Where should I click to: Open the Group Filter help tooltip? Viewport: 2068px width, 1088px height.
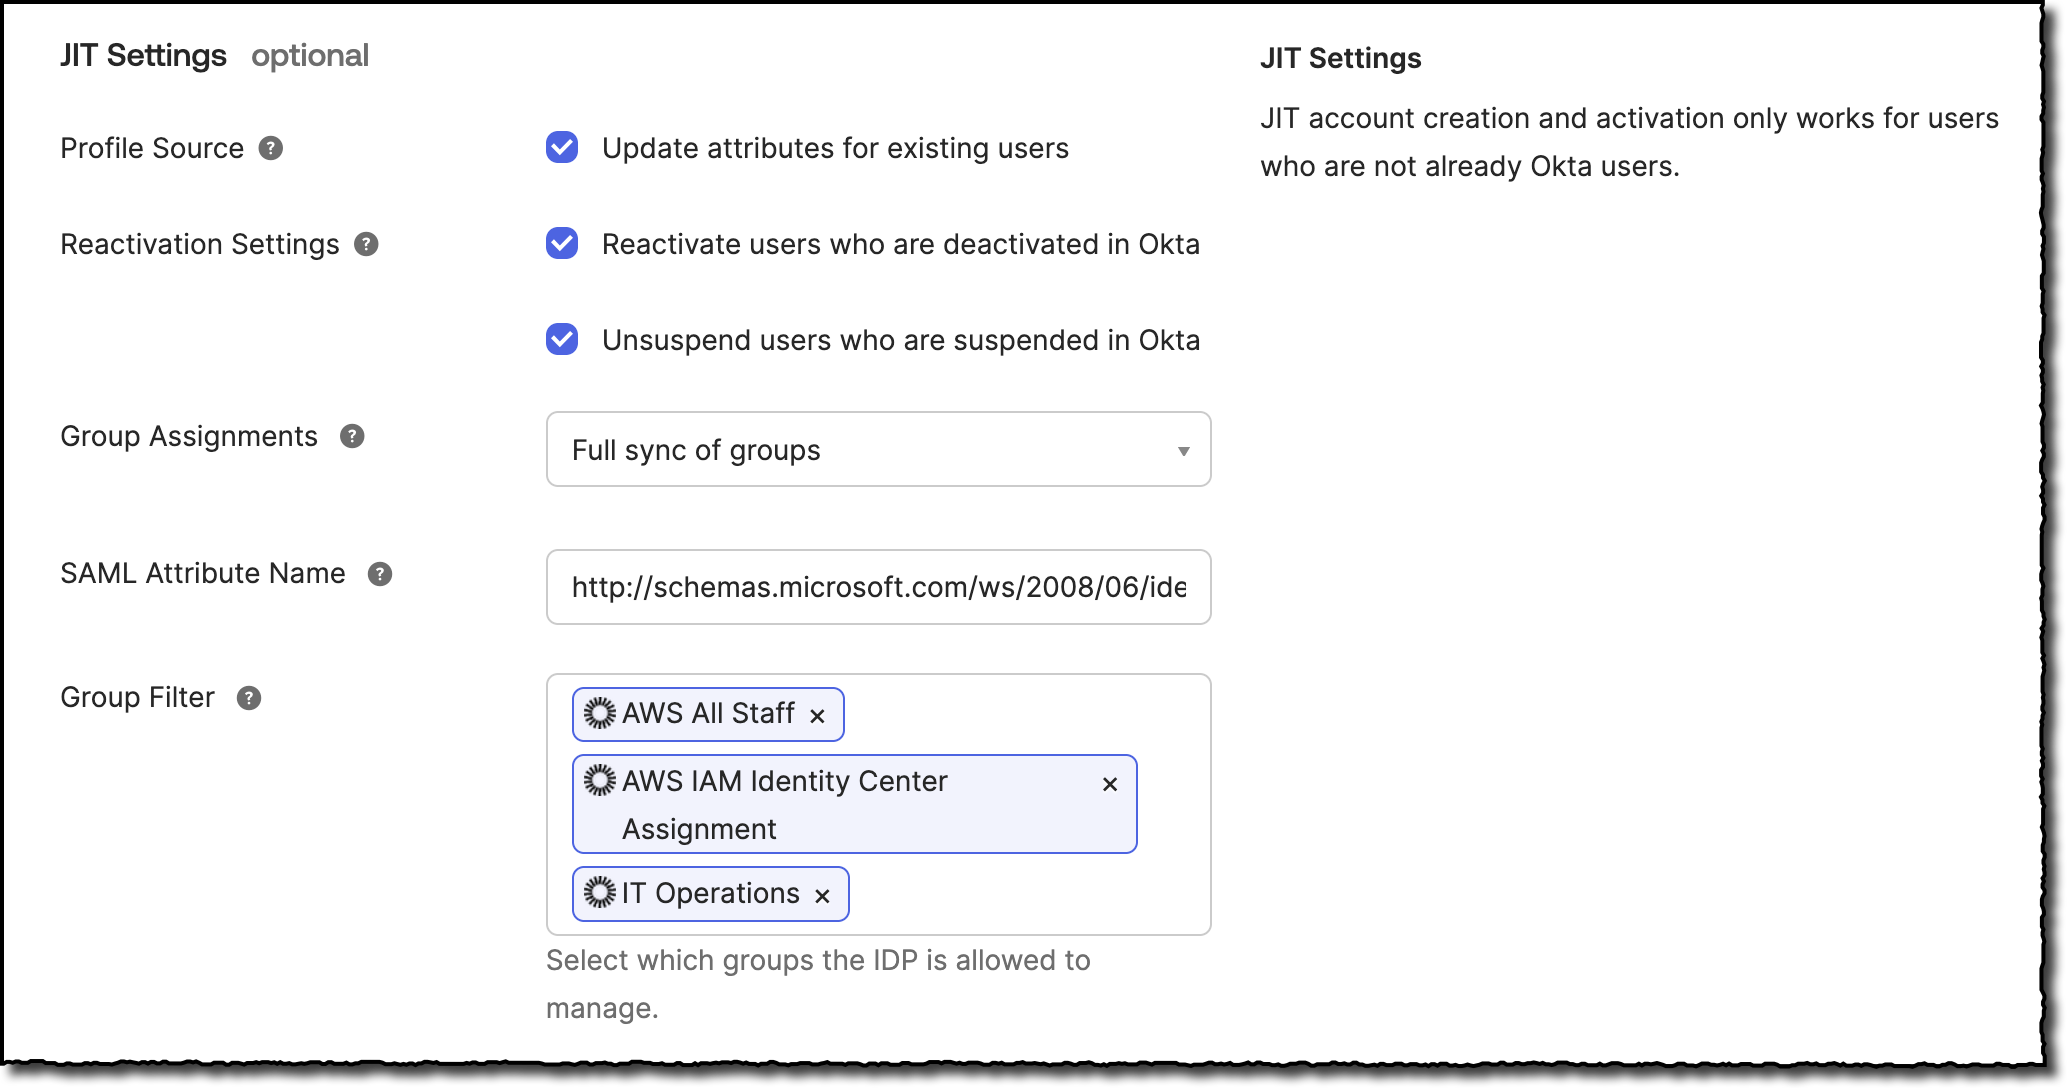(248, 697)
